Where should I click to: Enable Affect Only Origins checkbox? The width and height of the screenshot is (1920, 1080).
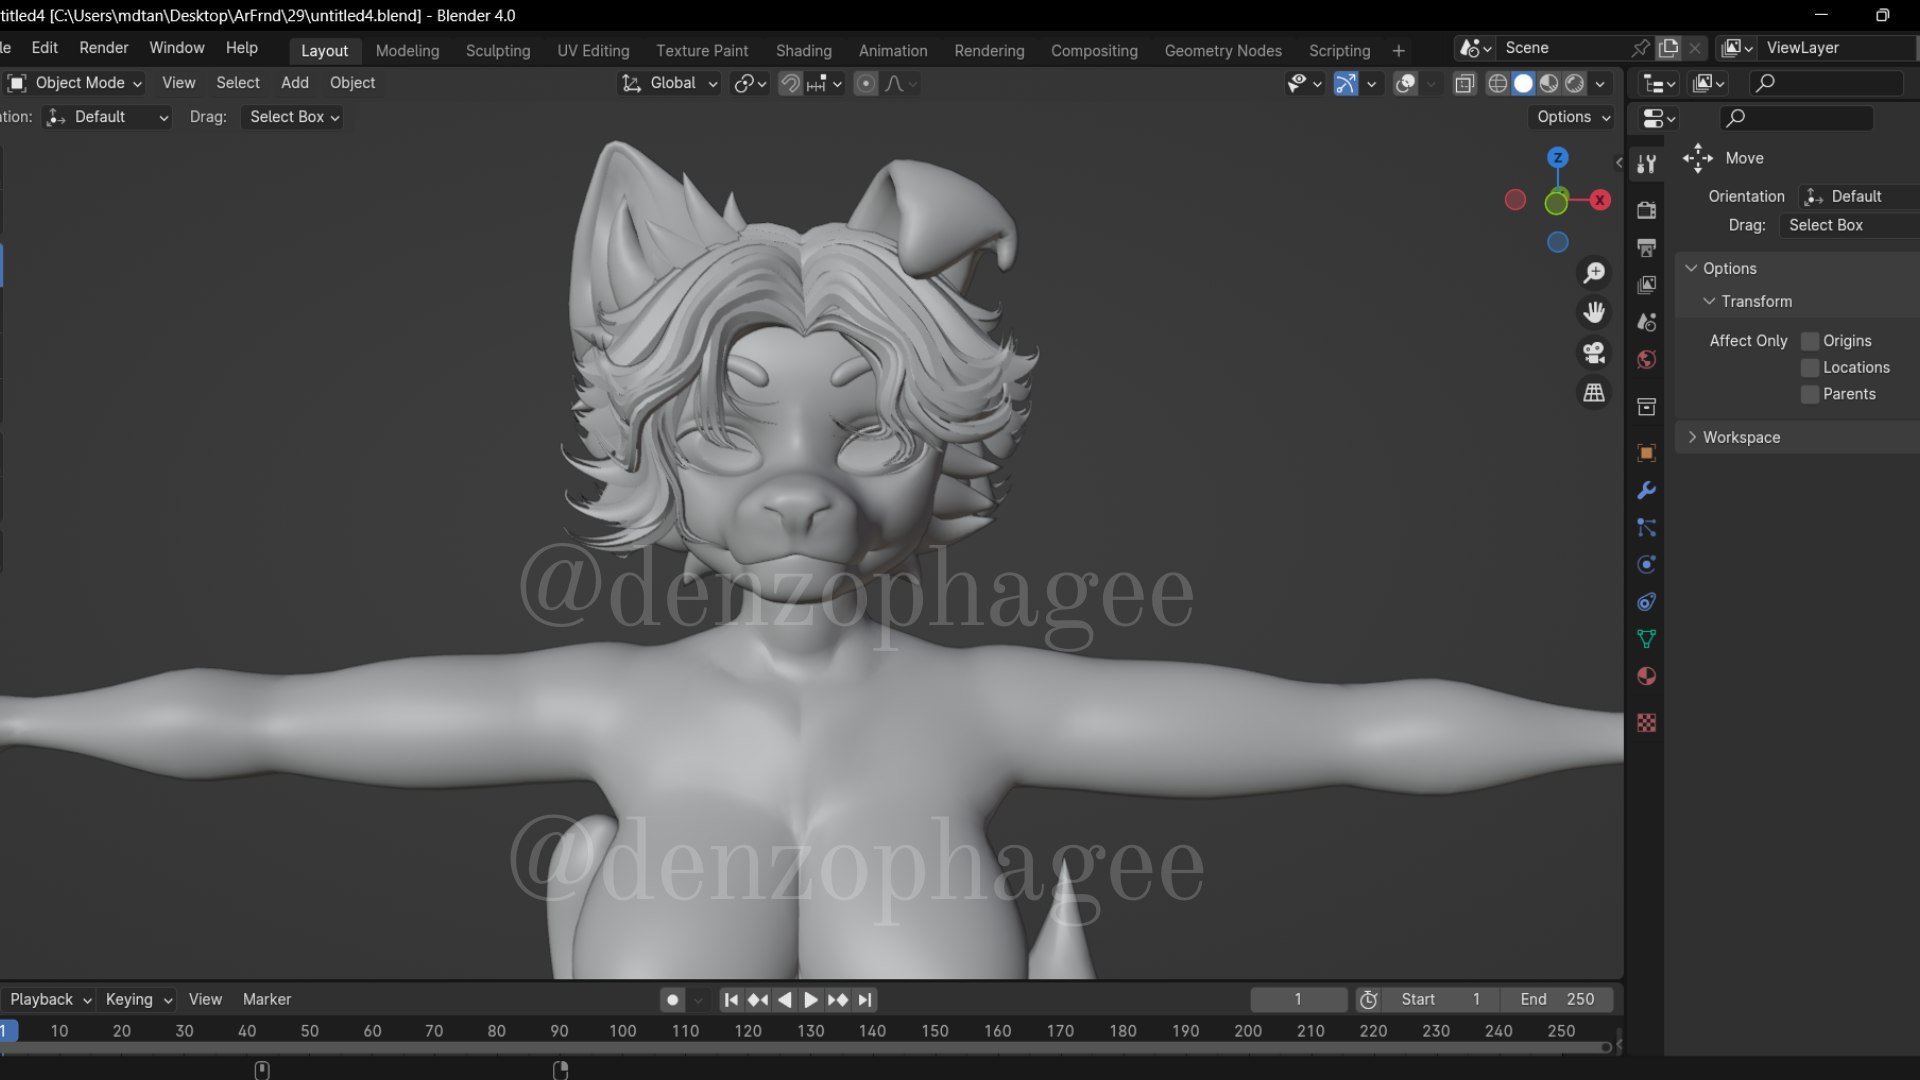click(1810, 341)
